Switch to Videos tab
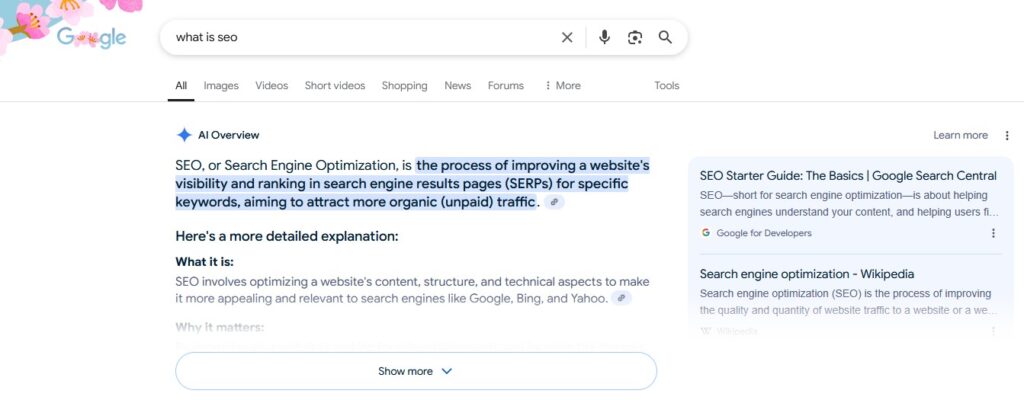The width and height of the screenshot is (1024, 400). 272,86
